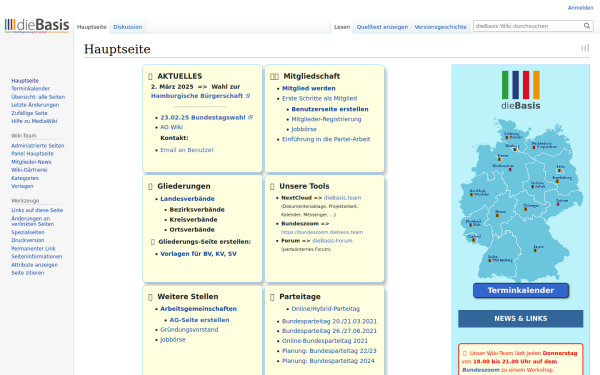Open Panel Hauptseite link
Viewport: 600px width, 375px height.
pyautogui.click(x=32, y=153)
